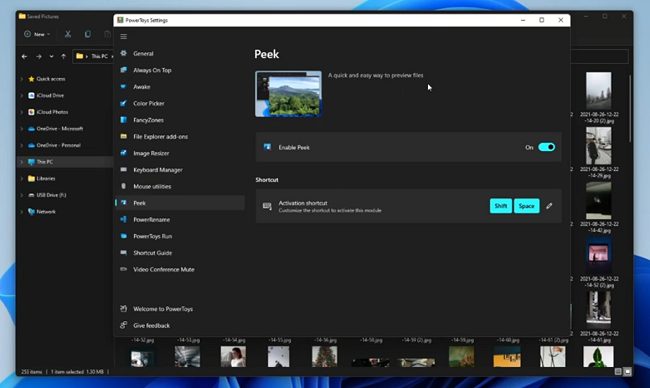This screenshot has height=388, width=650.
Task: Click the Space shortcut key button
Action: (x=526, y=206)
